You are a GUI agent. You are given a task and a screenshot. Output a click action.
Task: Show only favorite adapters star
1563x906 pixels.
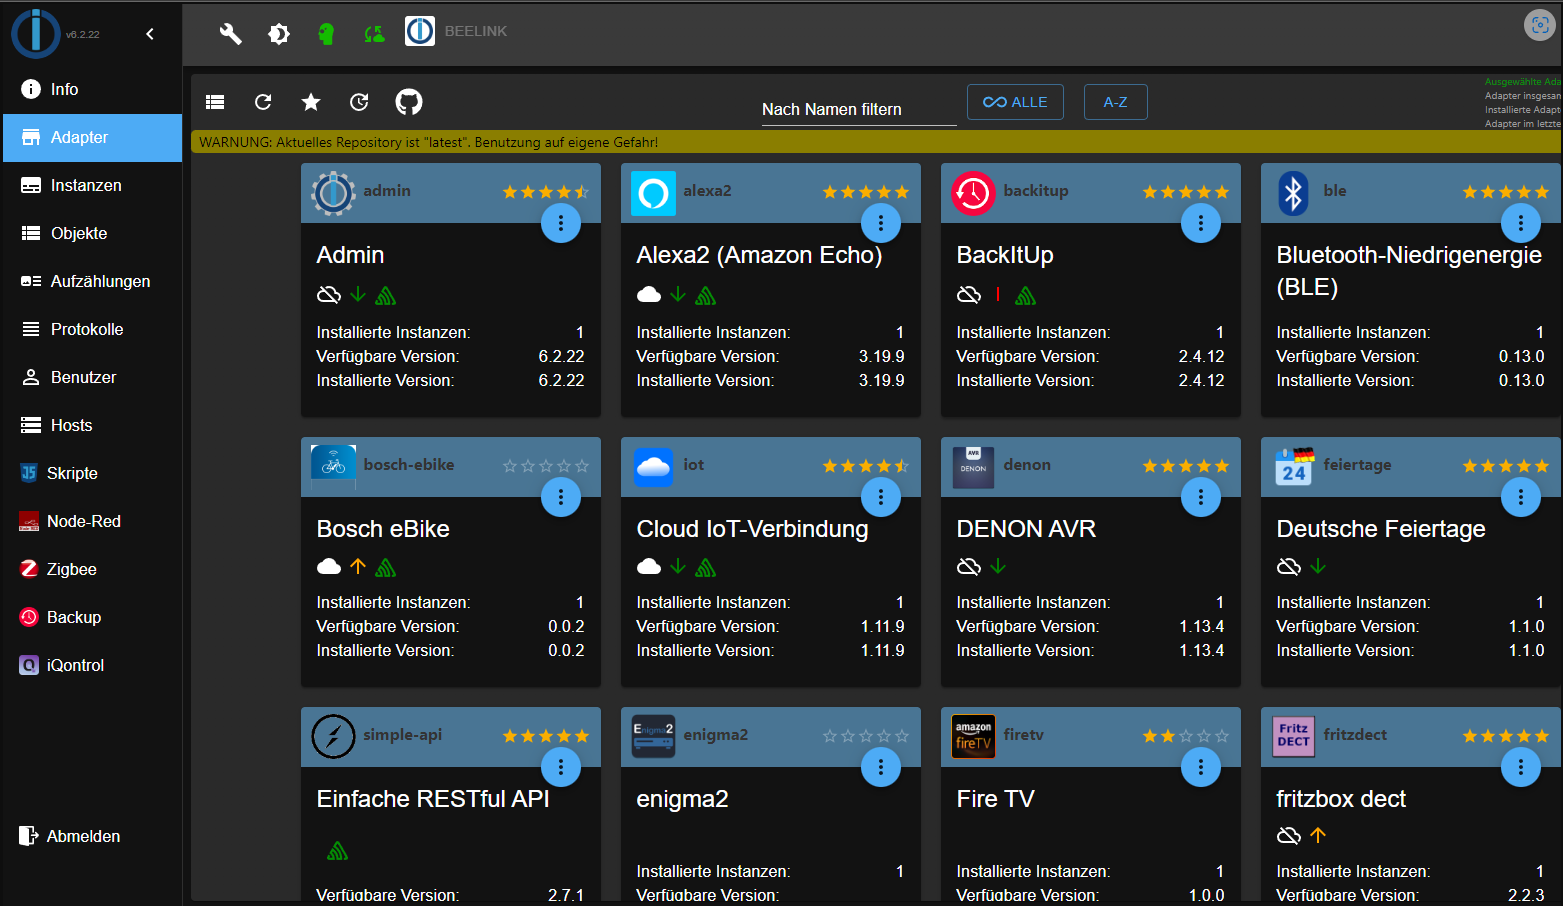click(311, 101)
